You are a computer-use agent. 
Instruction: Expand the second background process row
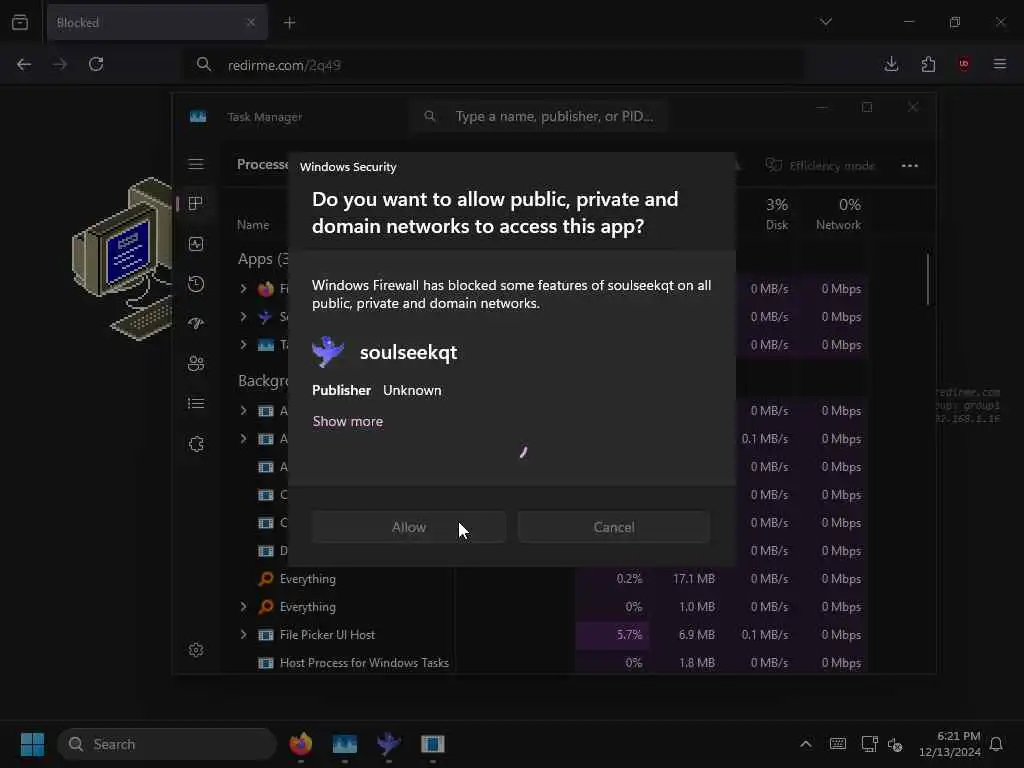pyautogui.click(x=244, y=438)
